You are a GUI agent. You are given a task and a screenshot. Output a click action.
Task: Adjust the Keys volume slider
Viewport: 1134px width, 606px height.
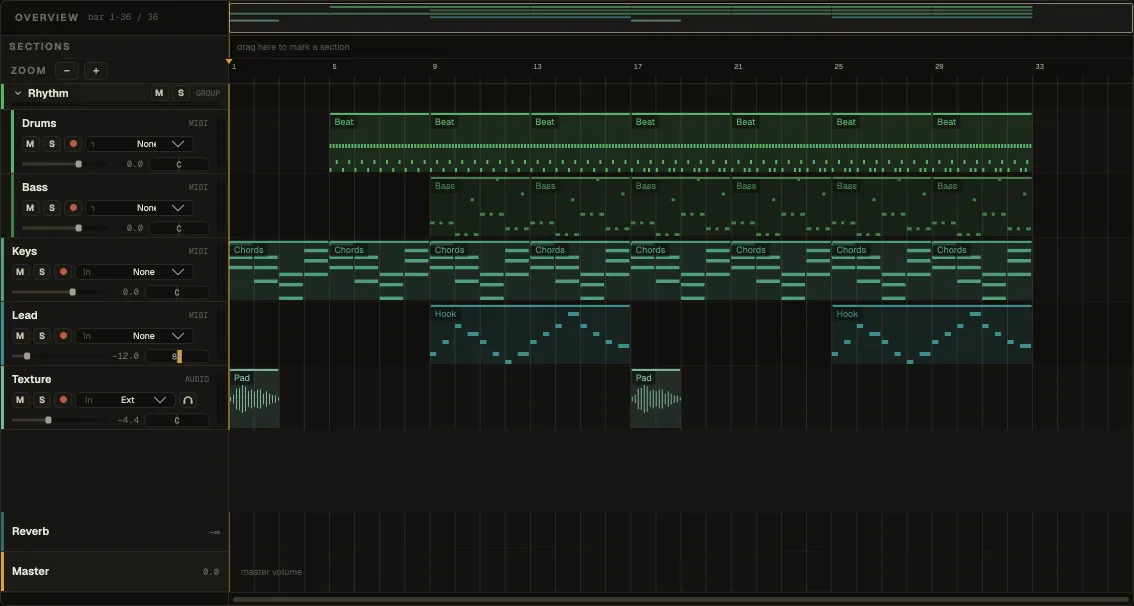coord(54,292)
